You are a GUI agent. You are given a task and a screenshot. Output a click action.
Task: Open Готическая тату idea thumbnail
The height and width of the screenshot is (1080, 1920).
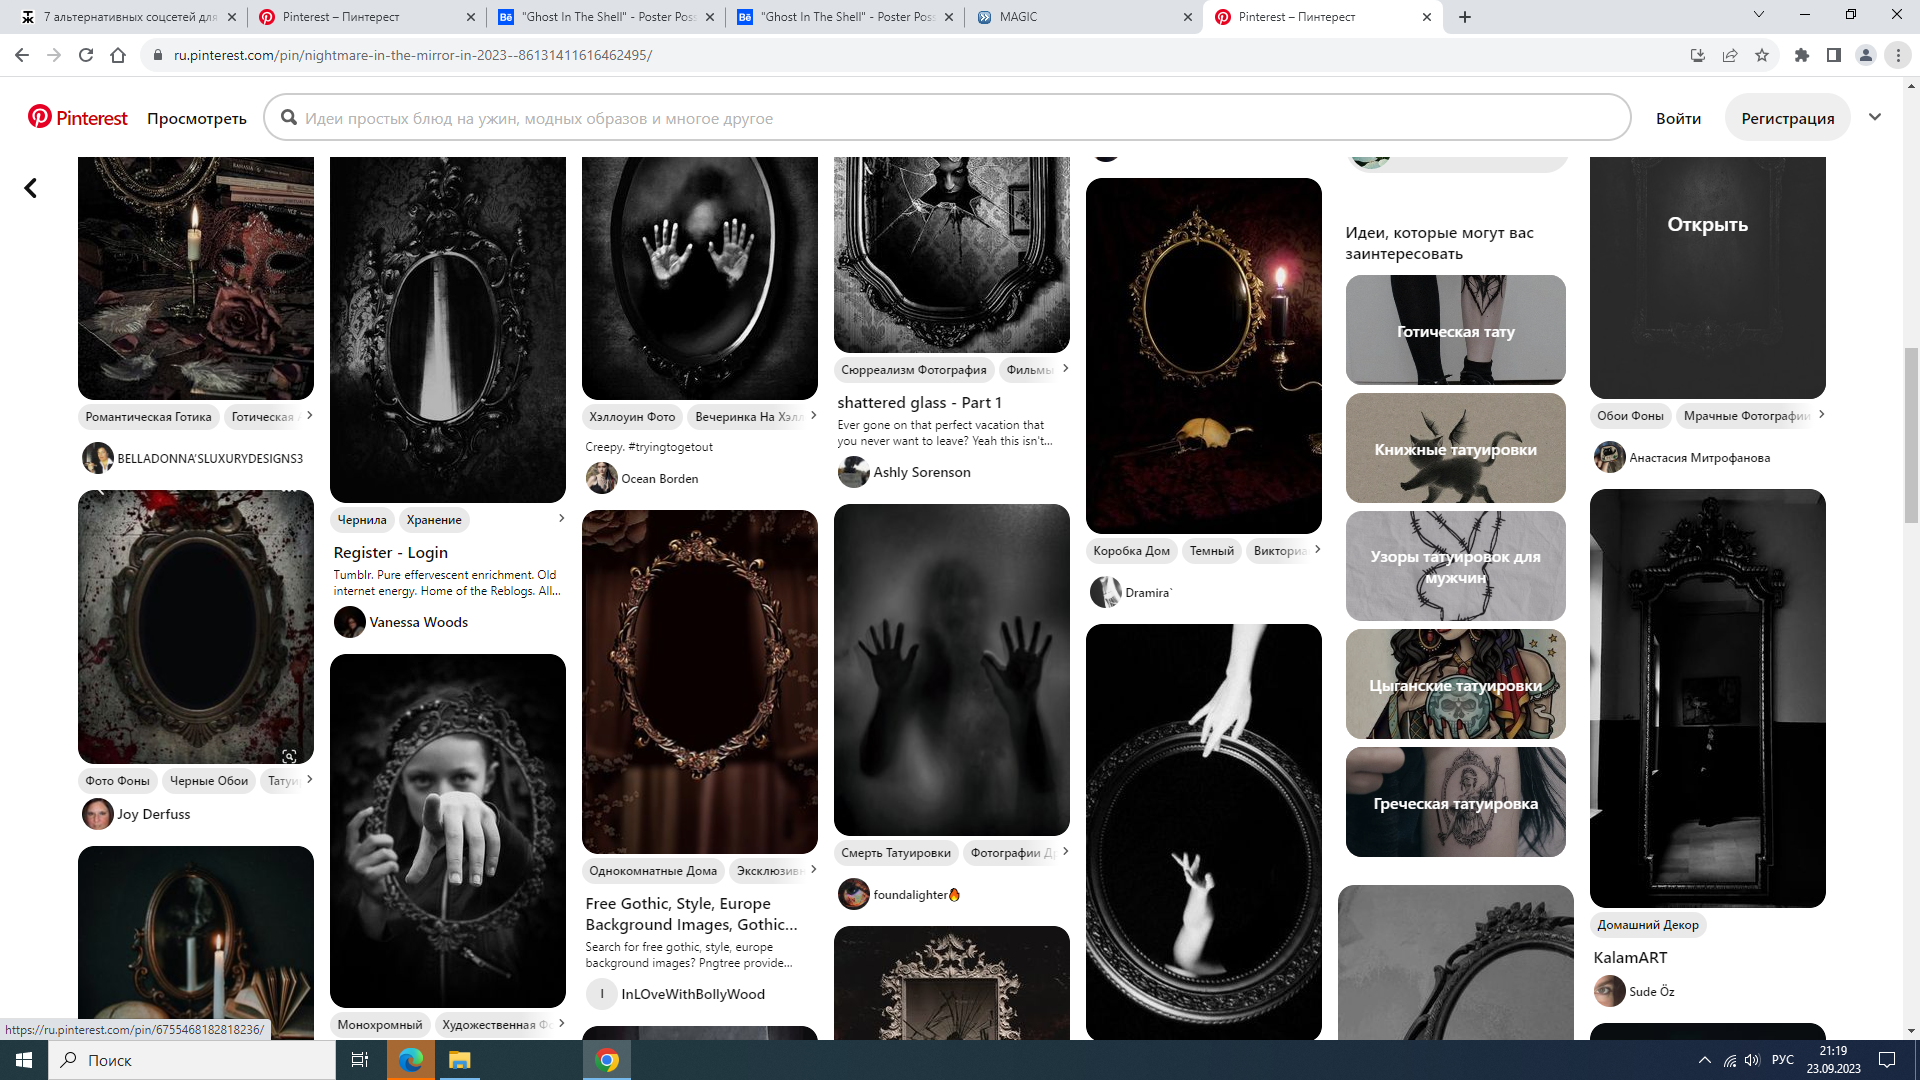[1455, 330]
